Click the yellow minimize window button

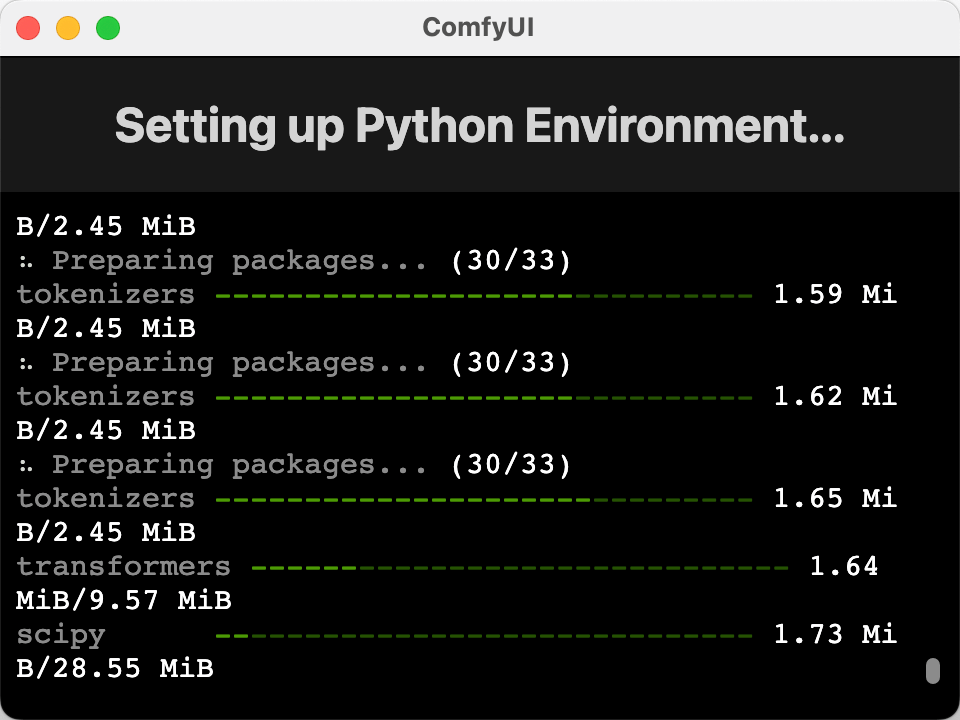68,28
